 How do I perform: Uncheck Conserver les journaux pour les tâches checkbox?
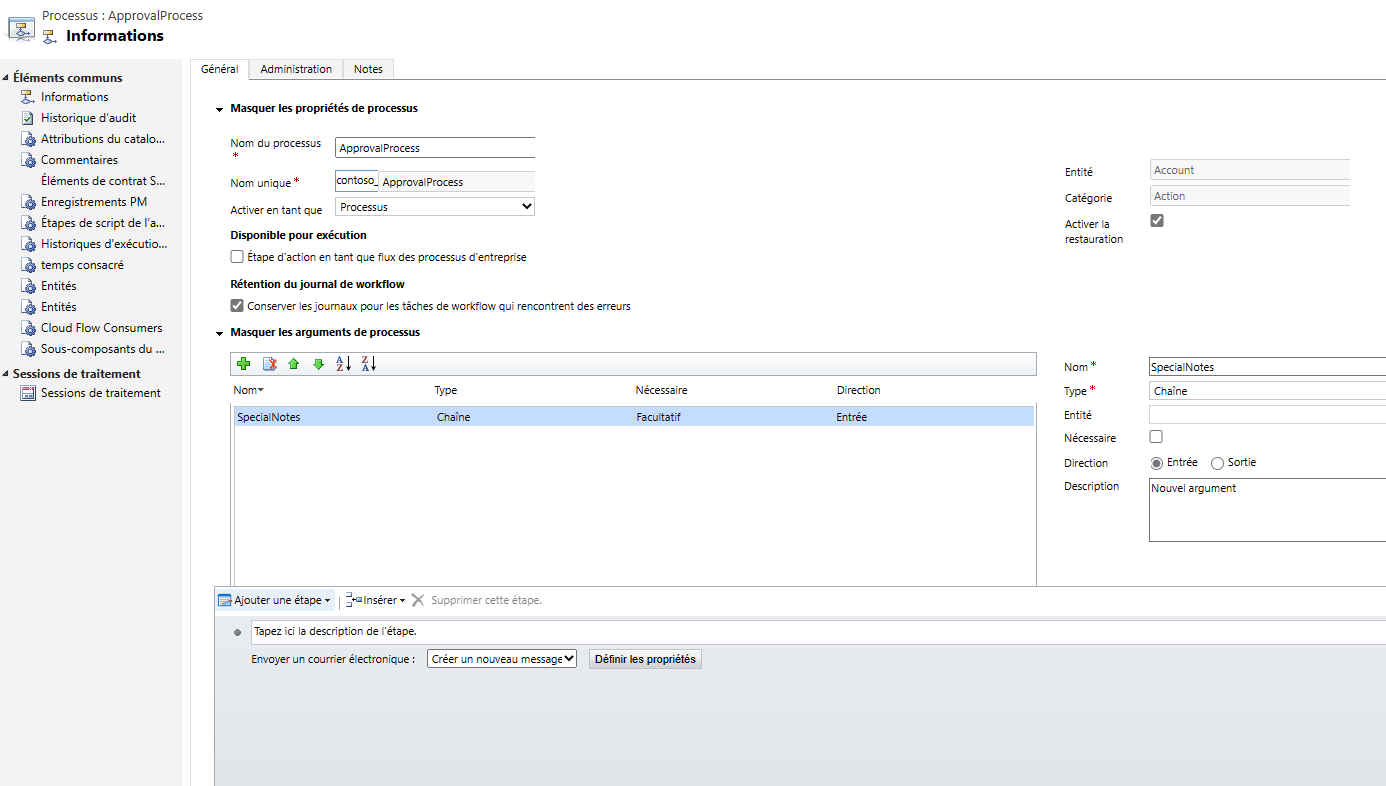click(x=237, y=306)
